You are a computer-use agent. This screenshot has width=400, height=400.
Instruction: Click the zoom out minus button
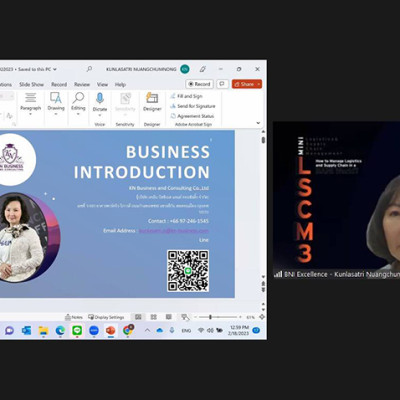pyautogui.click(x=196, y=317)
